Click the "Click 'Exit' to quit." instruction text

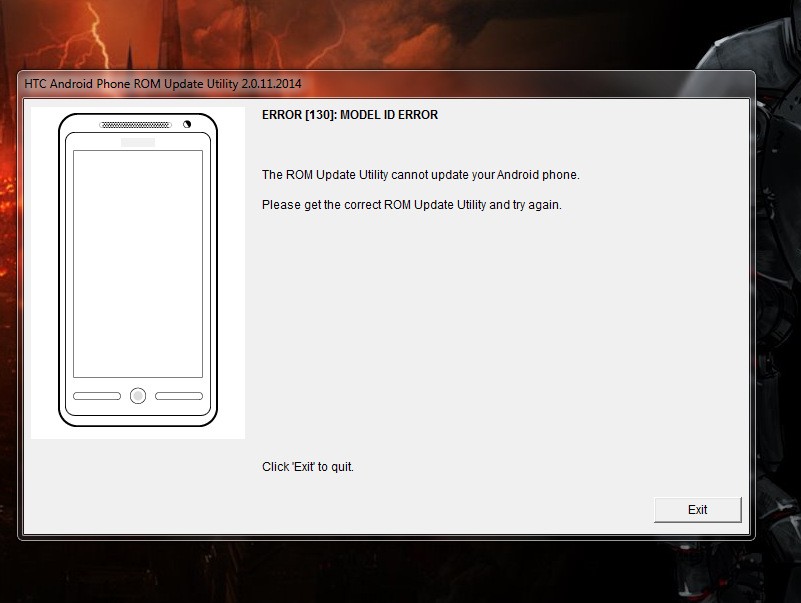pyautogui.click(x=308, y=467)
